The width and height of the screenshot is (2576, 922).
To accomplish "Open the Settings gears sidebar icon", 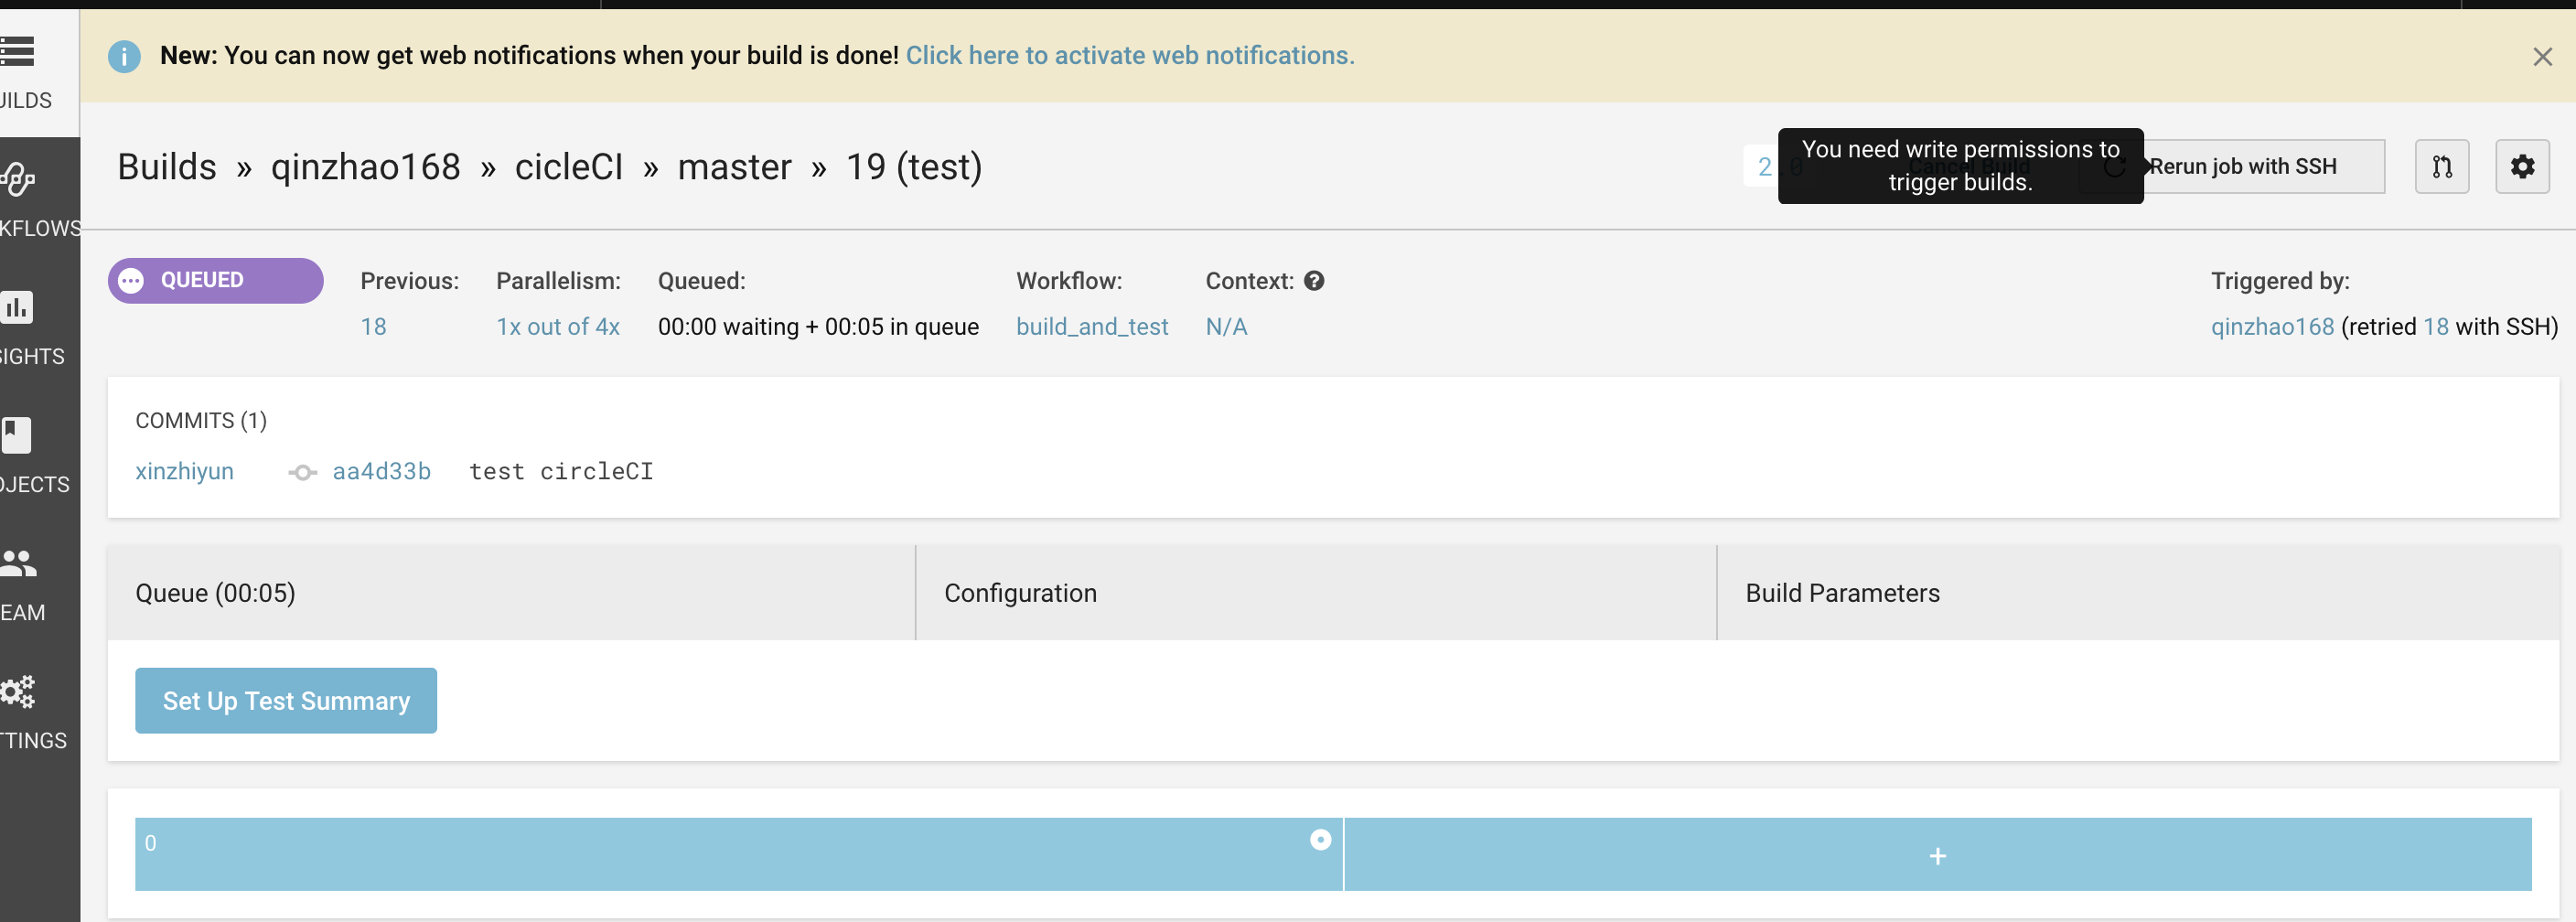I will coord(17,691).
